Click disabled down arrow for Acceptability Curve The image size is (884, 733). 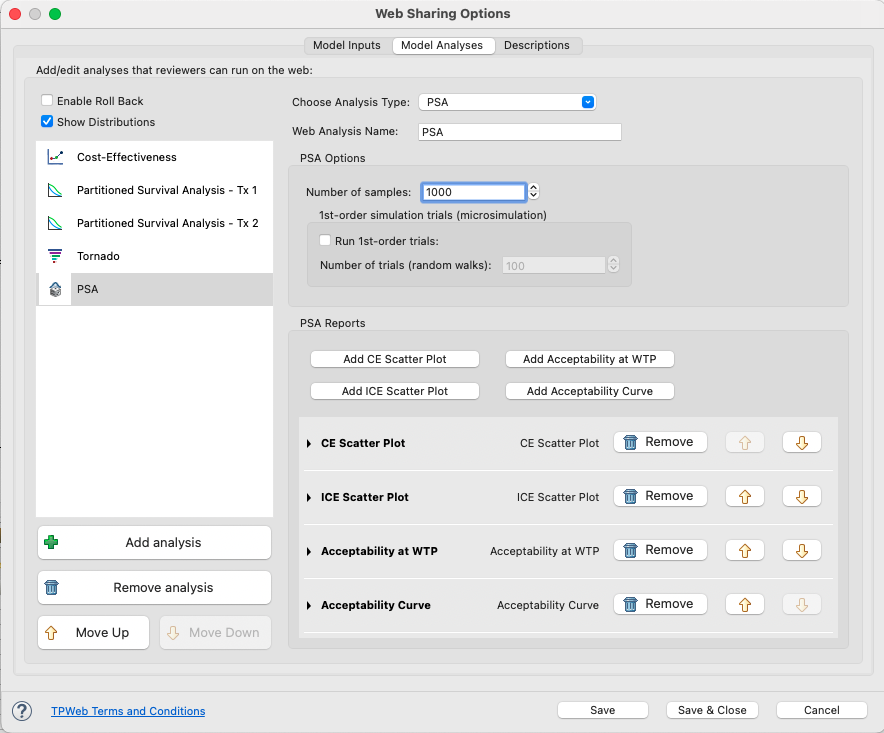coord(802,604)
